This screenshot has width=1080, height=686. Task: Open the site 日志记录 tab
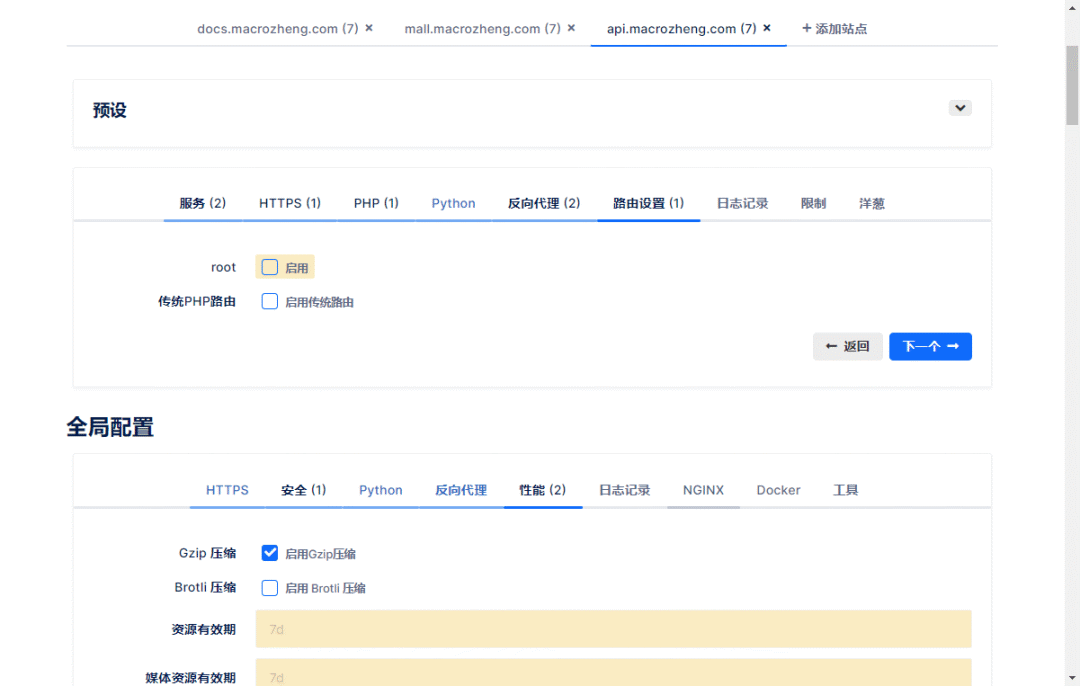point(742,203)
